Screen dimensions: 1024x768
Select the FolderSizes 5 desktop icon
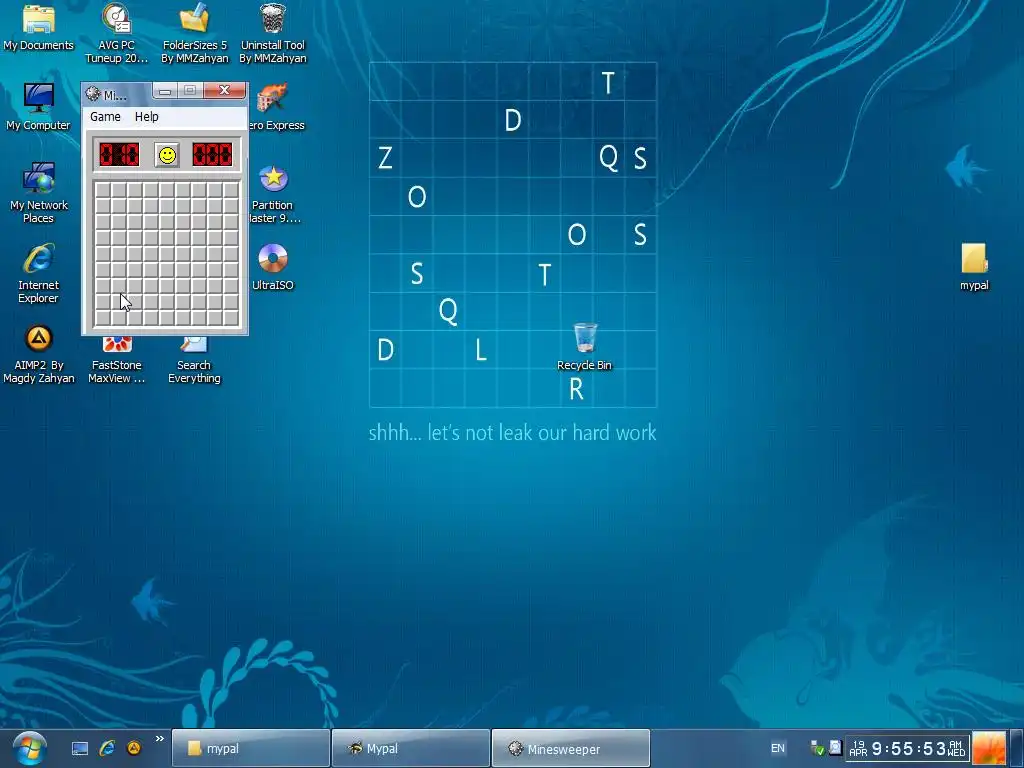tap(195, 33)
